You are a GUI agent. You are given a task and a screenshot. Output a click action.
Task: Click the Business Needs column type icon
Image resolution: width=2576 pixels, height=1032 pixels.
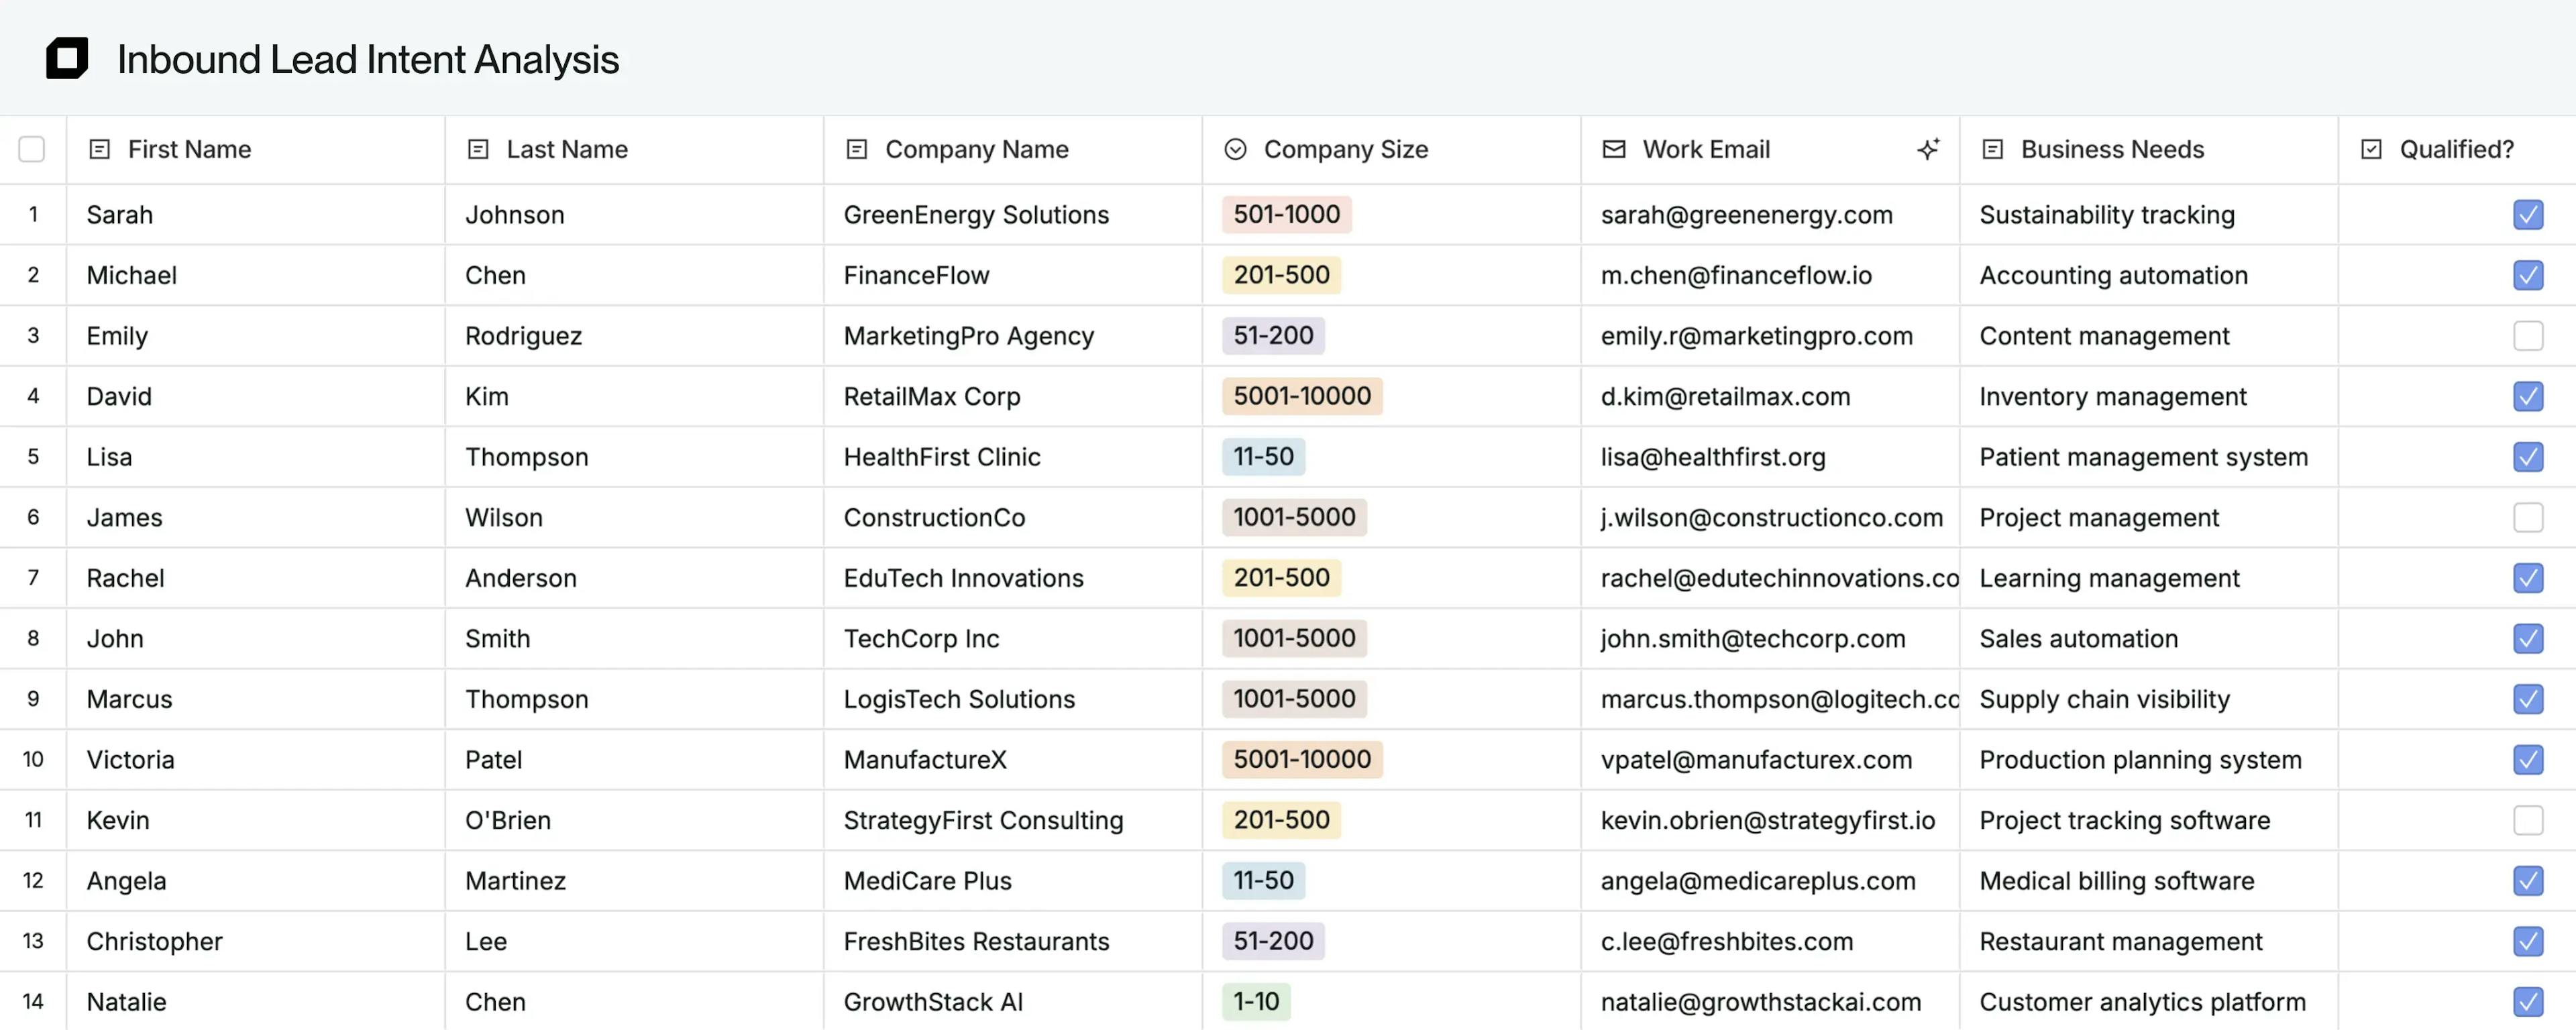point(1992,149)
